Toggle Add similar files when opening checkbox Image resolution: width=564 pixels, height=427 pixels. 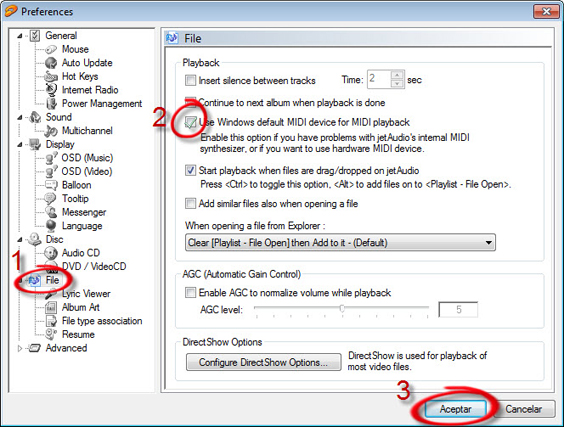coord(190,204)
